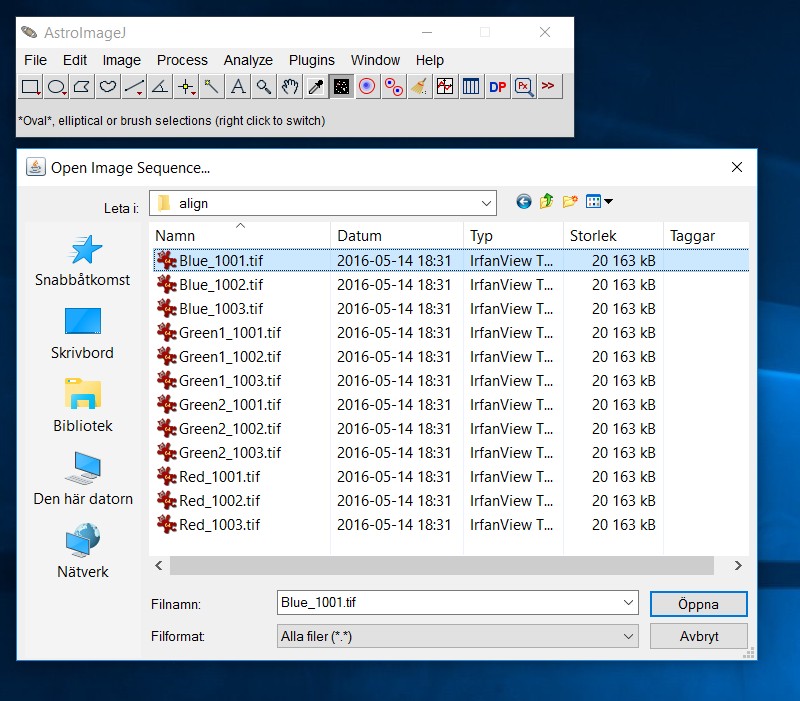
Task: Select the Oval selection tool
Action: point(56,86)
